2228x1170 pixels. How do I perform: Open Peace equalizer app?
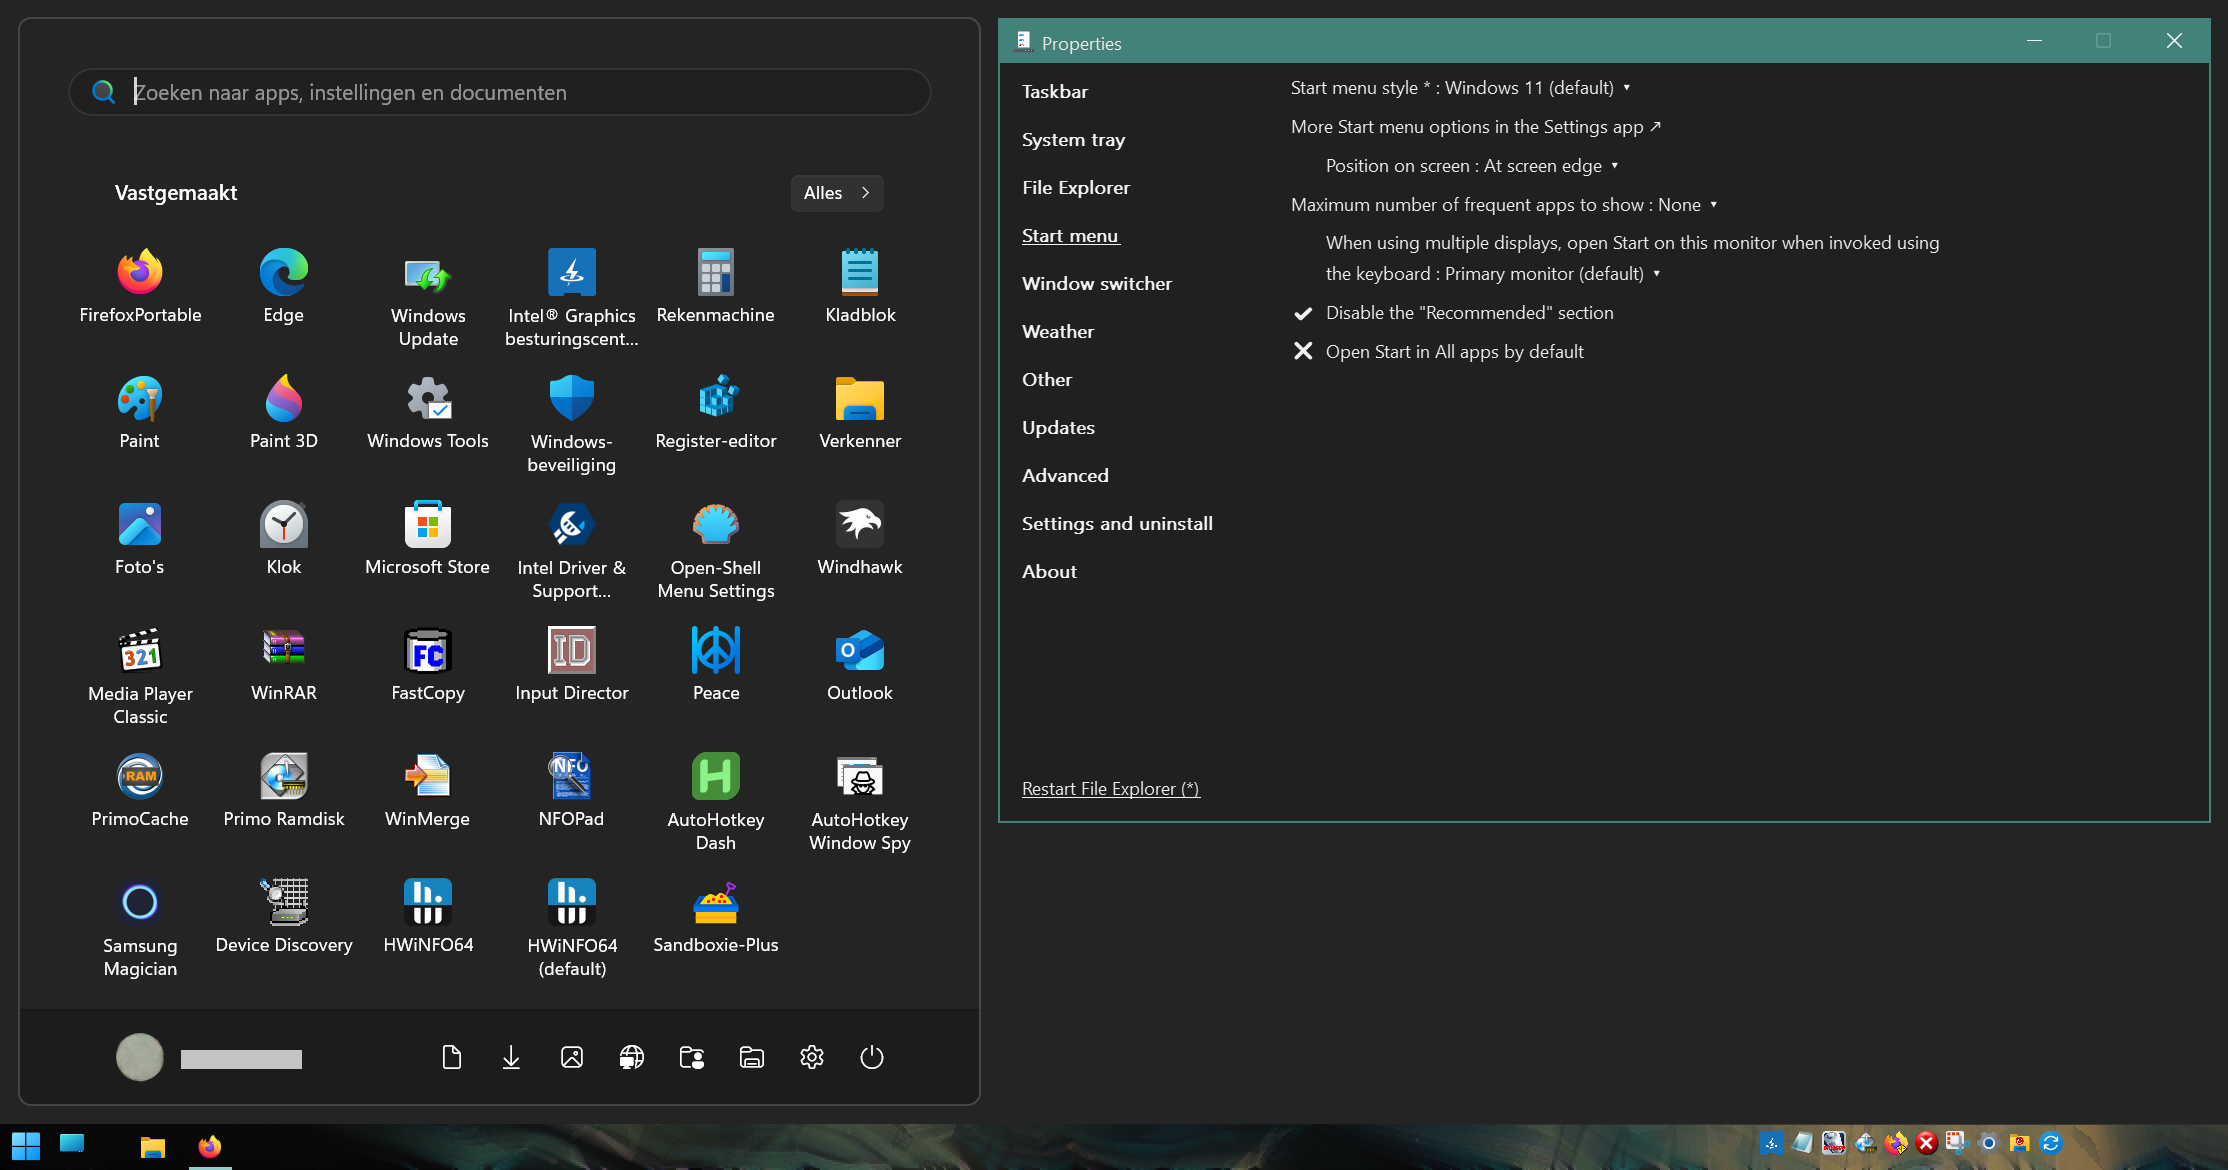716,664
